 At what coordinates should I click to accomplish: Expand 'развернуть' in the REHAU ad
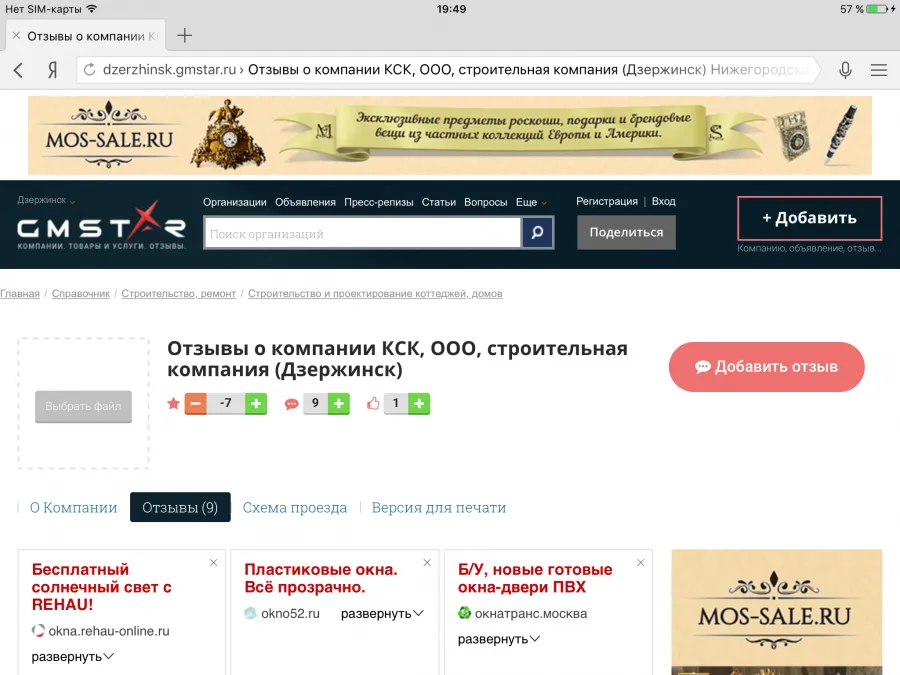click(x=72, y=657)
